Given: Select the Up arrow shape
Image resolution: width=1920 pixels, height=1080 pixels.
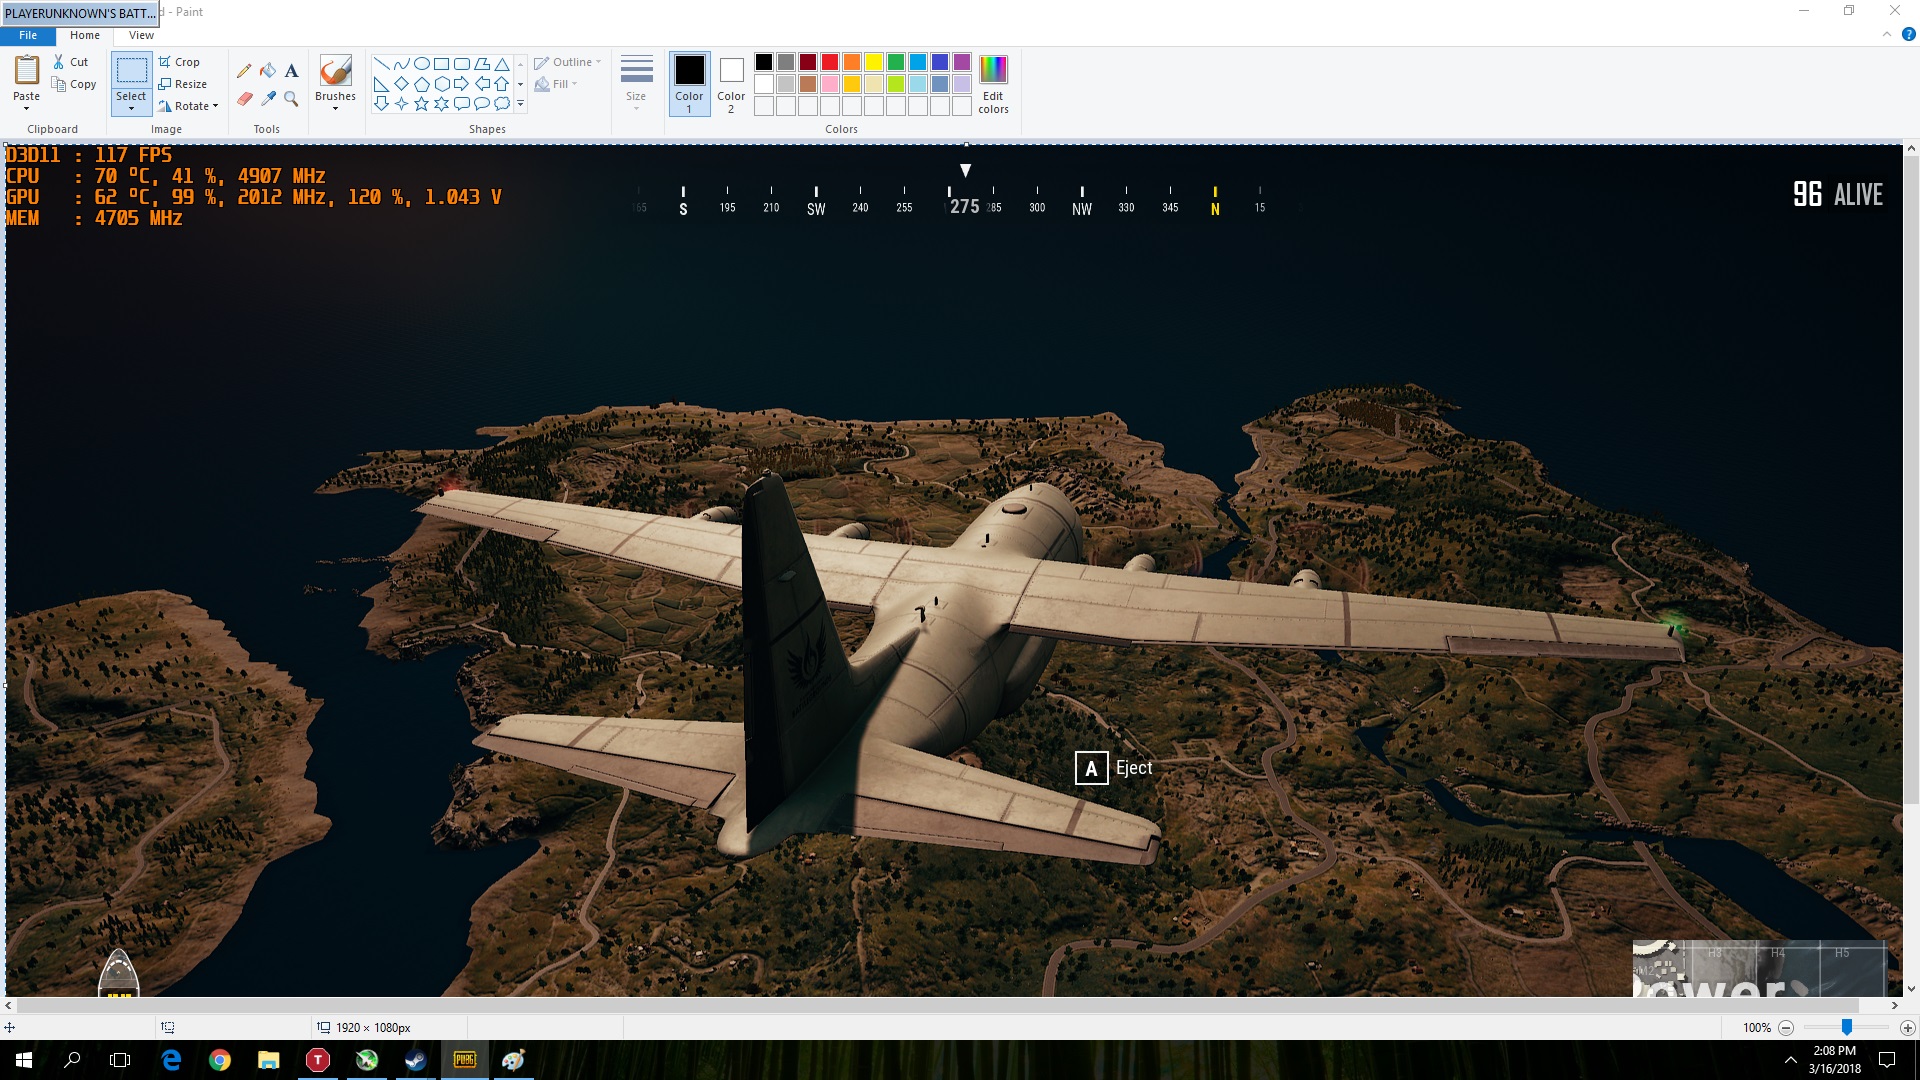Looking at the screenshot, I should click(x=502, y=84).
